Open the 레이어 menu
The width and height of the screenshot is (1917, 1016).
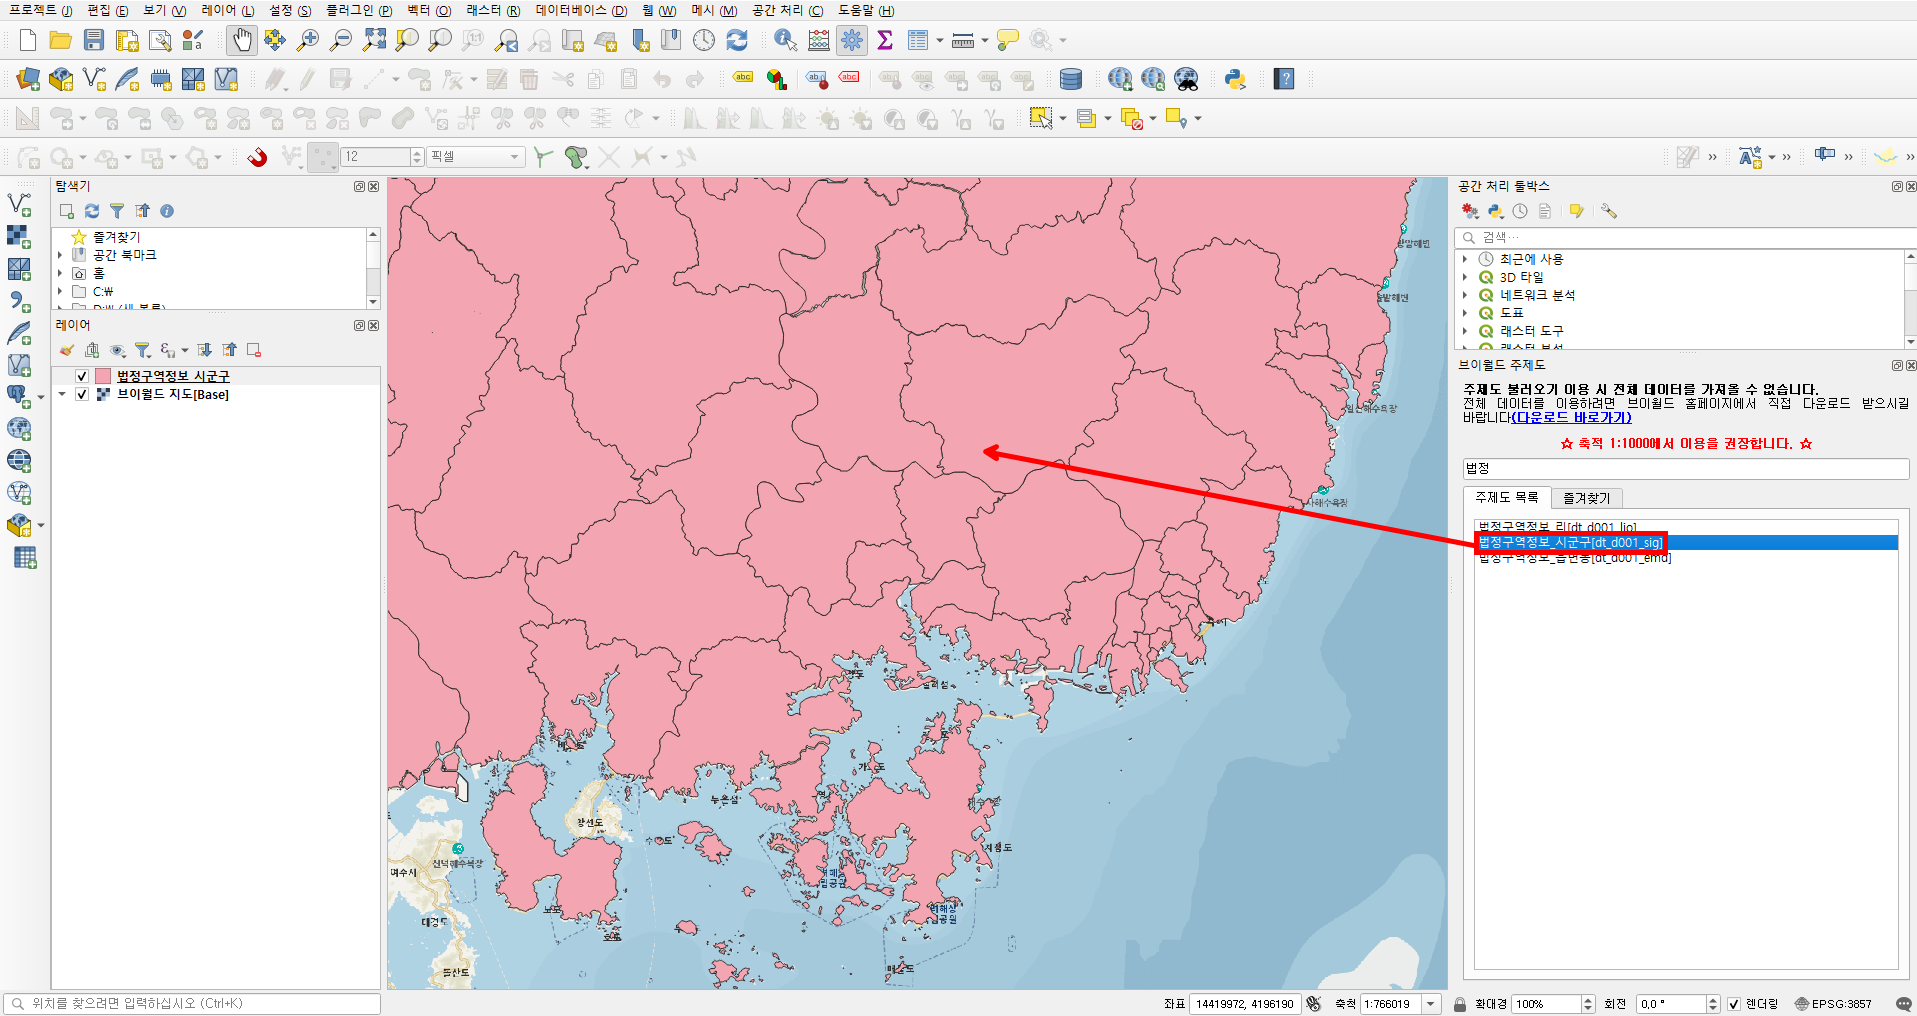tap(228, 10)
